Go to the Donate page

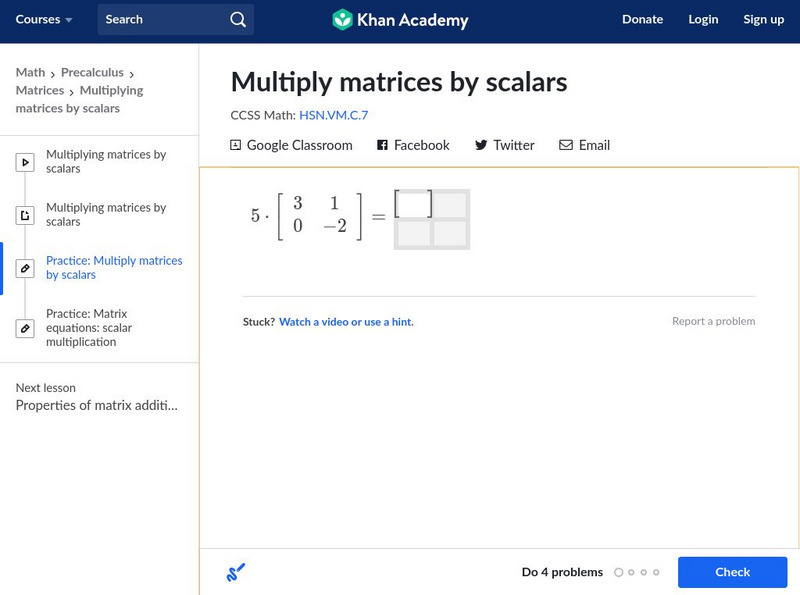tap(642, 20)
